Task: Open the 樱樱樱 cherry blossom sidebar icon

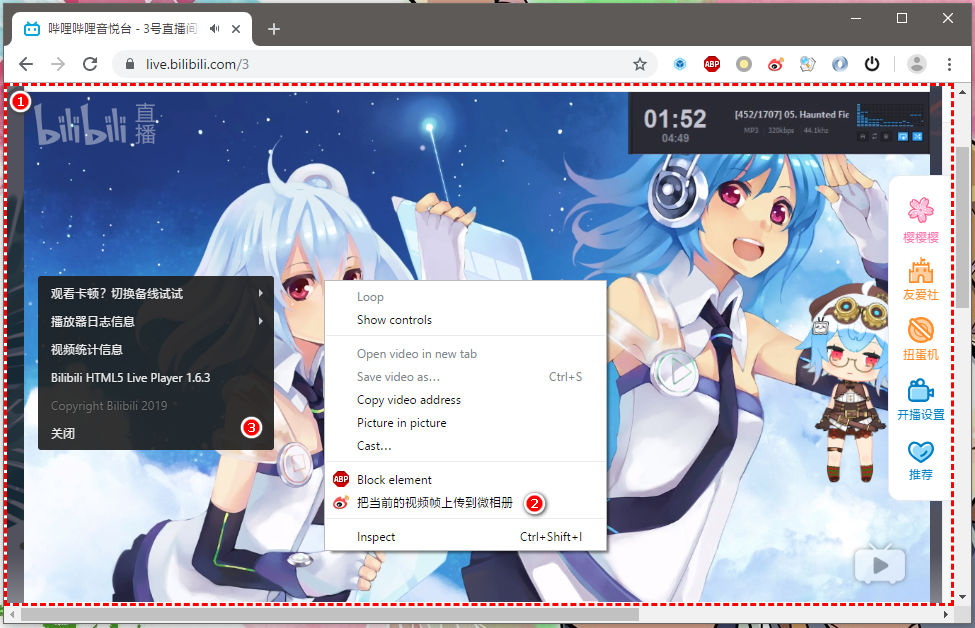Action: tap(921, 219)
